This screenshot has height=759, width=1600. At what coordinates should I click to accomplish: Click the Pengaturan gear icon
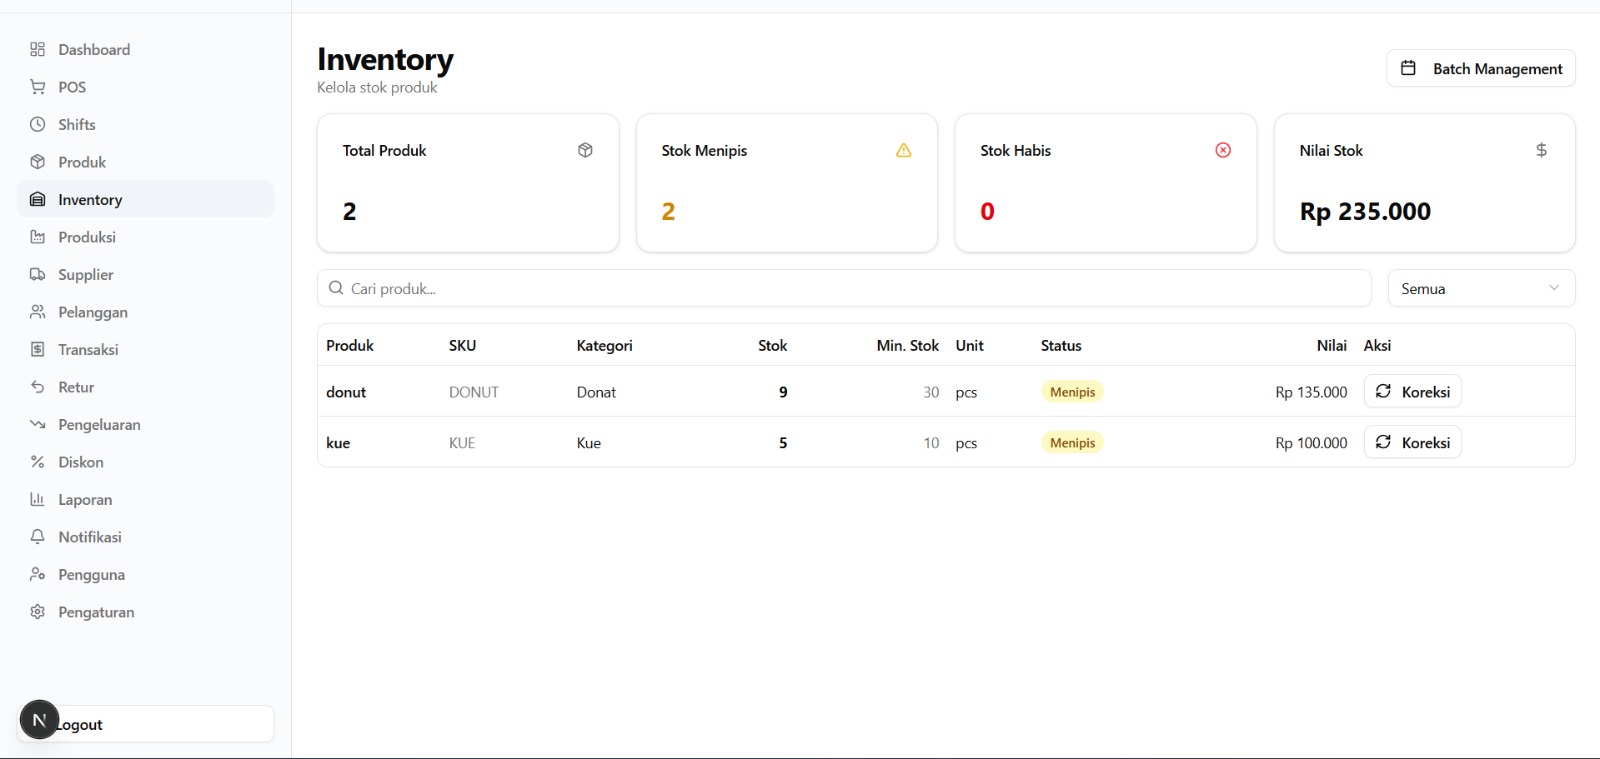click(38, 612)
